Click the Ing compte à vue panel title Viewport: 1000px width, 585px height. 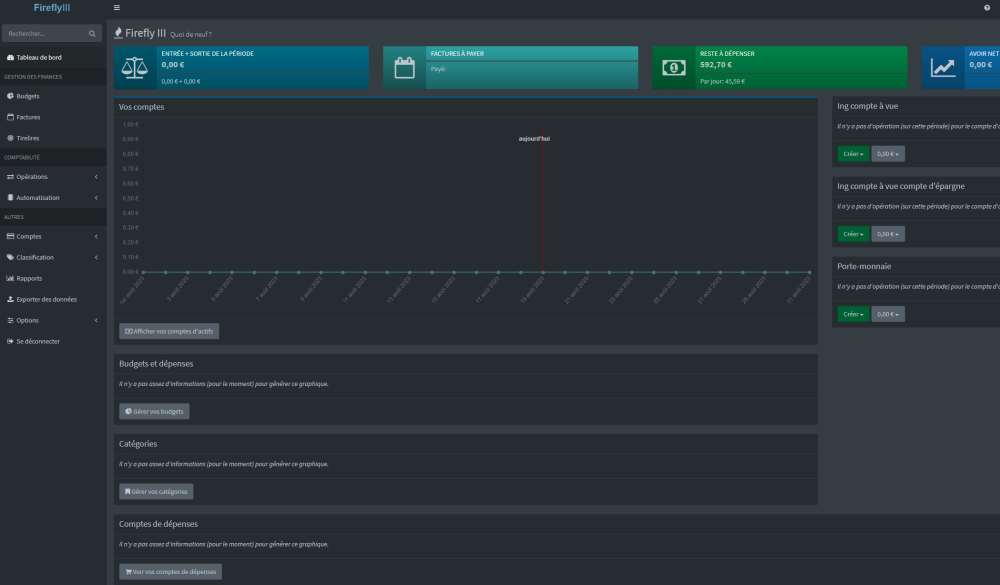click(x=867, y=106)
